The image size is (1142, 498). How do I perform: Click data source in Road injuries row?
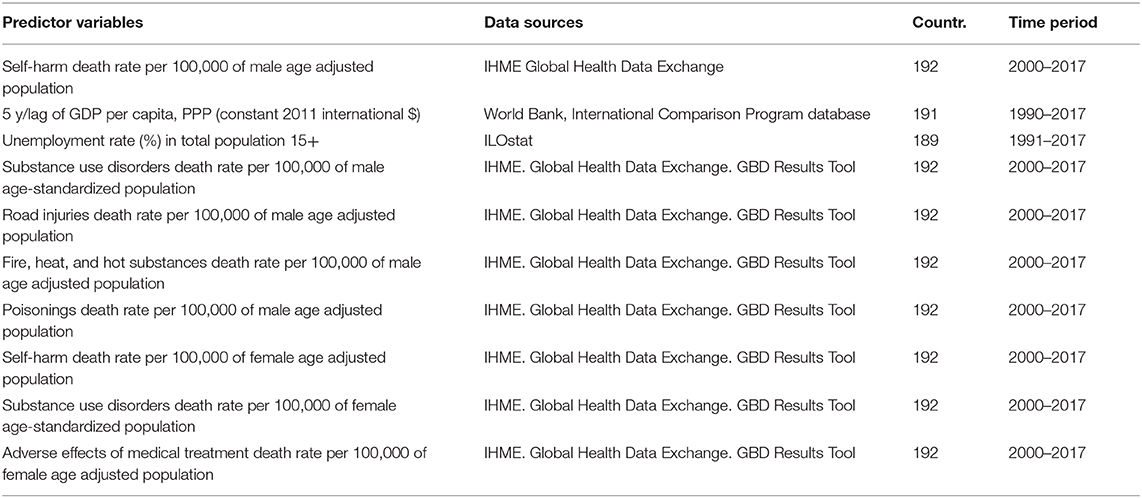[669, 215]
